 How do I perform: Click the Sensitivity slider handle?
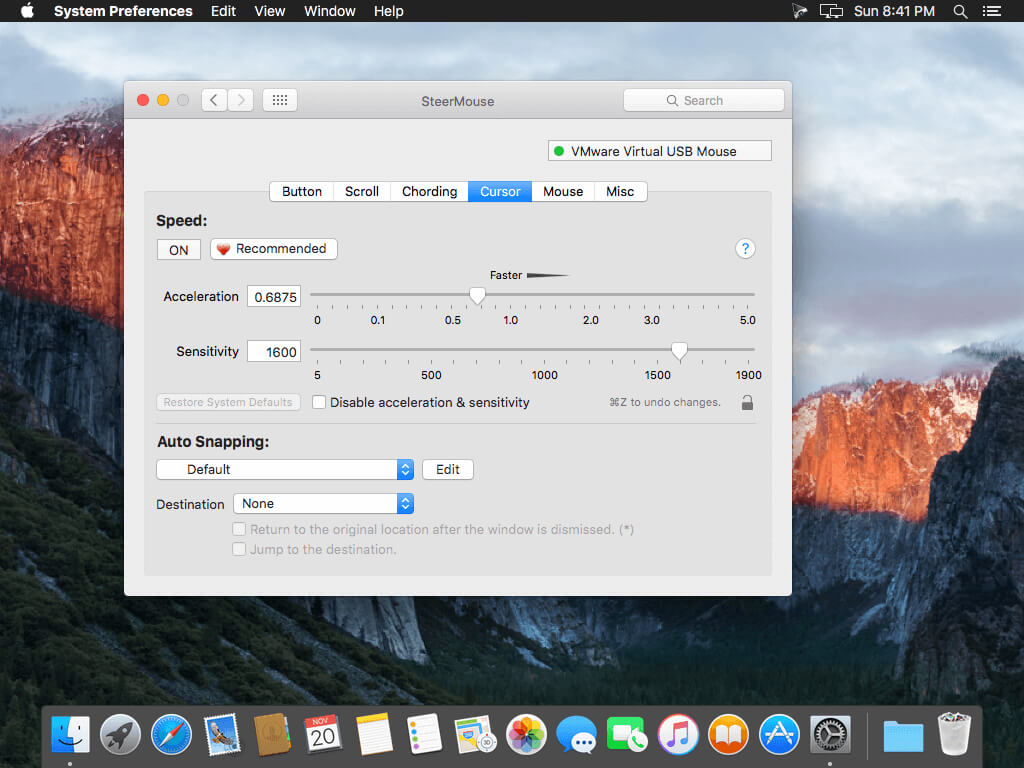(x=679, y=350)
